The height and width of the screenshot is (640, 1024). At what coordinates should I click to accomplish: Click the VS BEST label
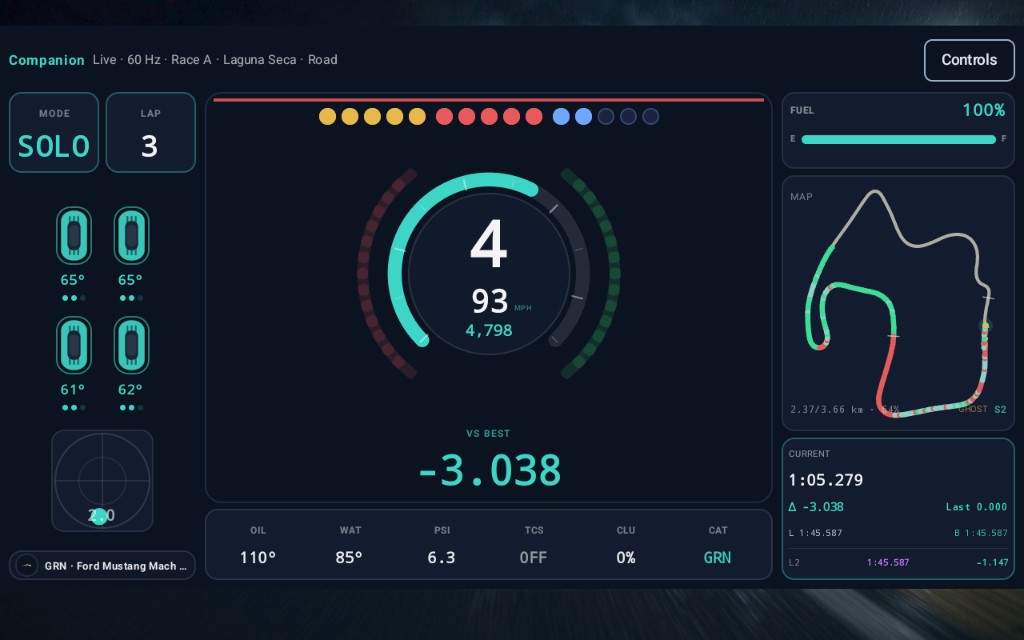pos(488,433)
